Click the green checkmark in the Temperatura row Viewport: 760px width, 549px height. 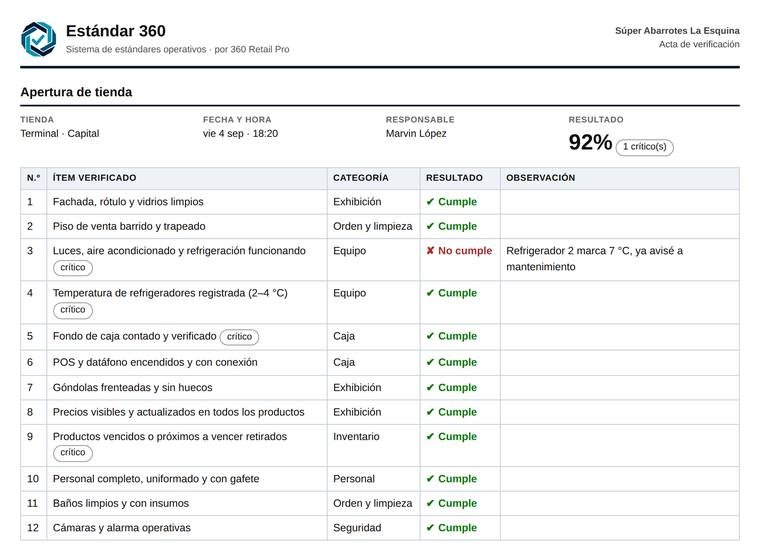coord(430,293)
